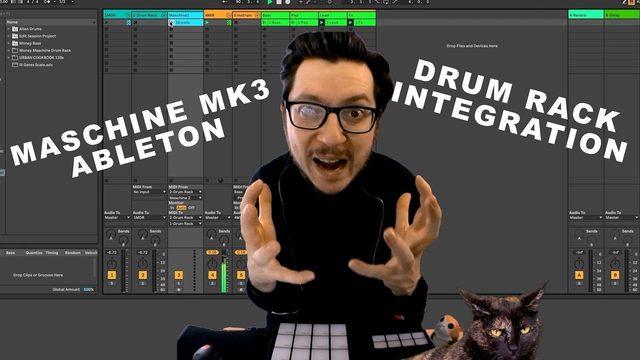Image resolution: width=640 pixels, height=360 pixels.
Task: Select the green Lead track header
Action: (x=333, y=15)
